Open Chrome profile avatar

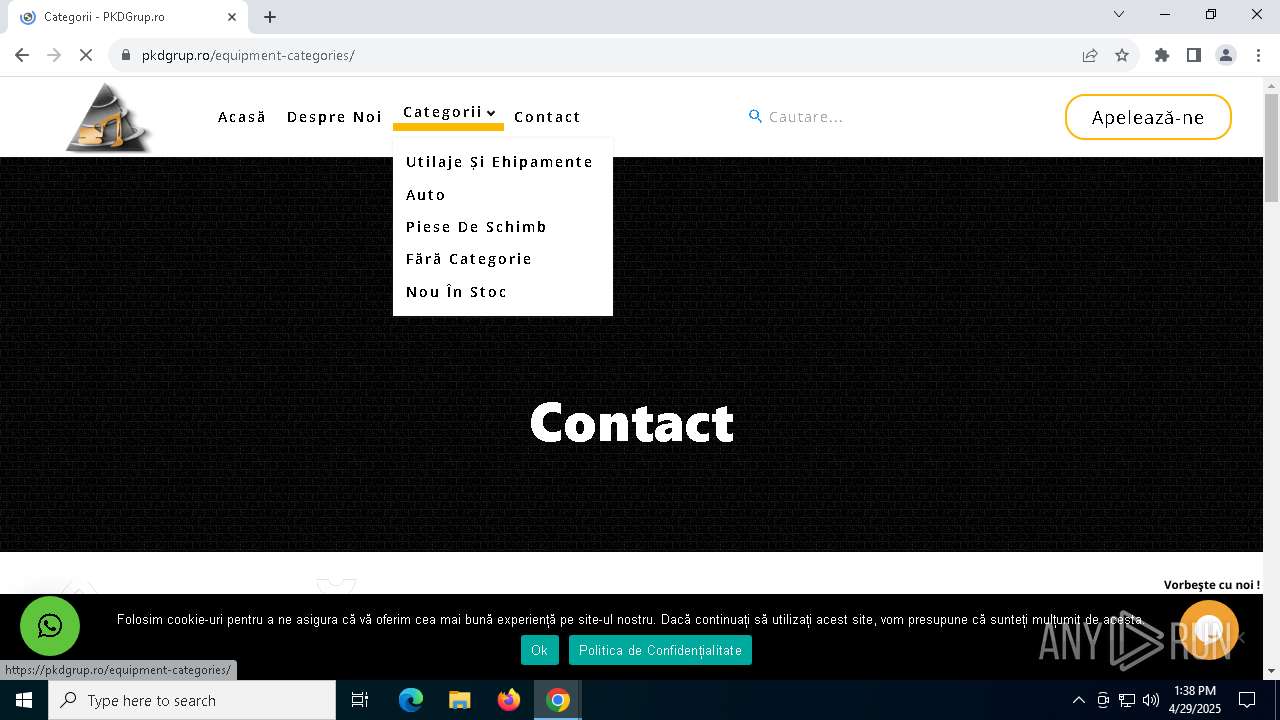(1226, 55)
